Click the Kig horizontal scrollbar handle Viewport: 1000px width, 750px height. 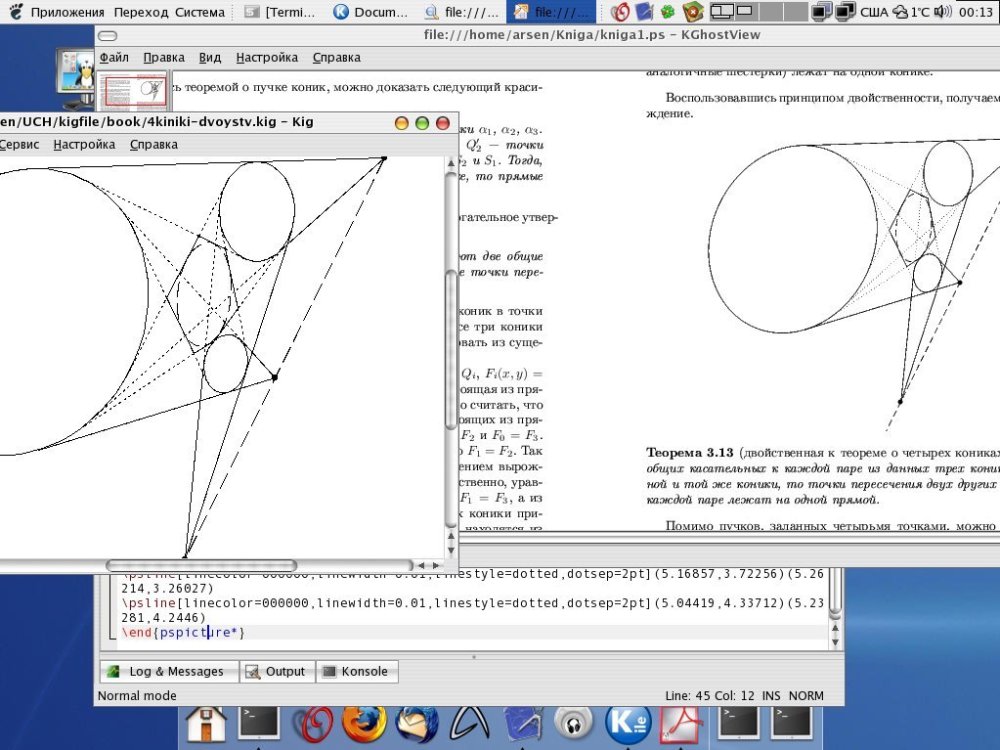tap(201, 565)
